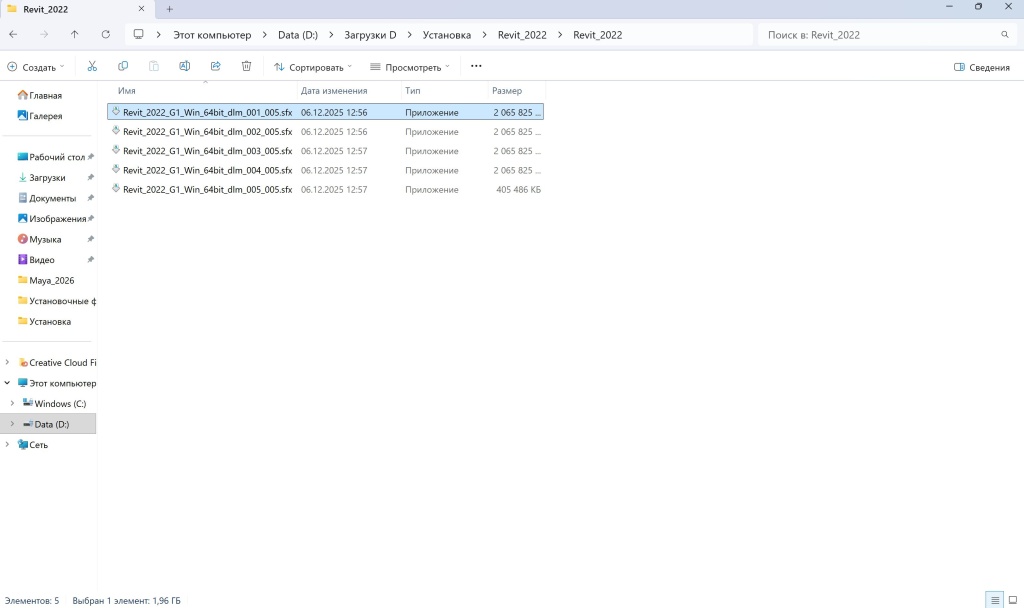Go back with the left arrow button

coord(13,35)
